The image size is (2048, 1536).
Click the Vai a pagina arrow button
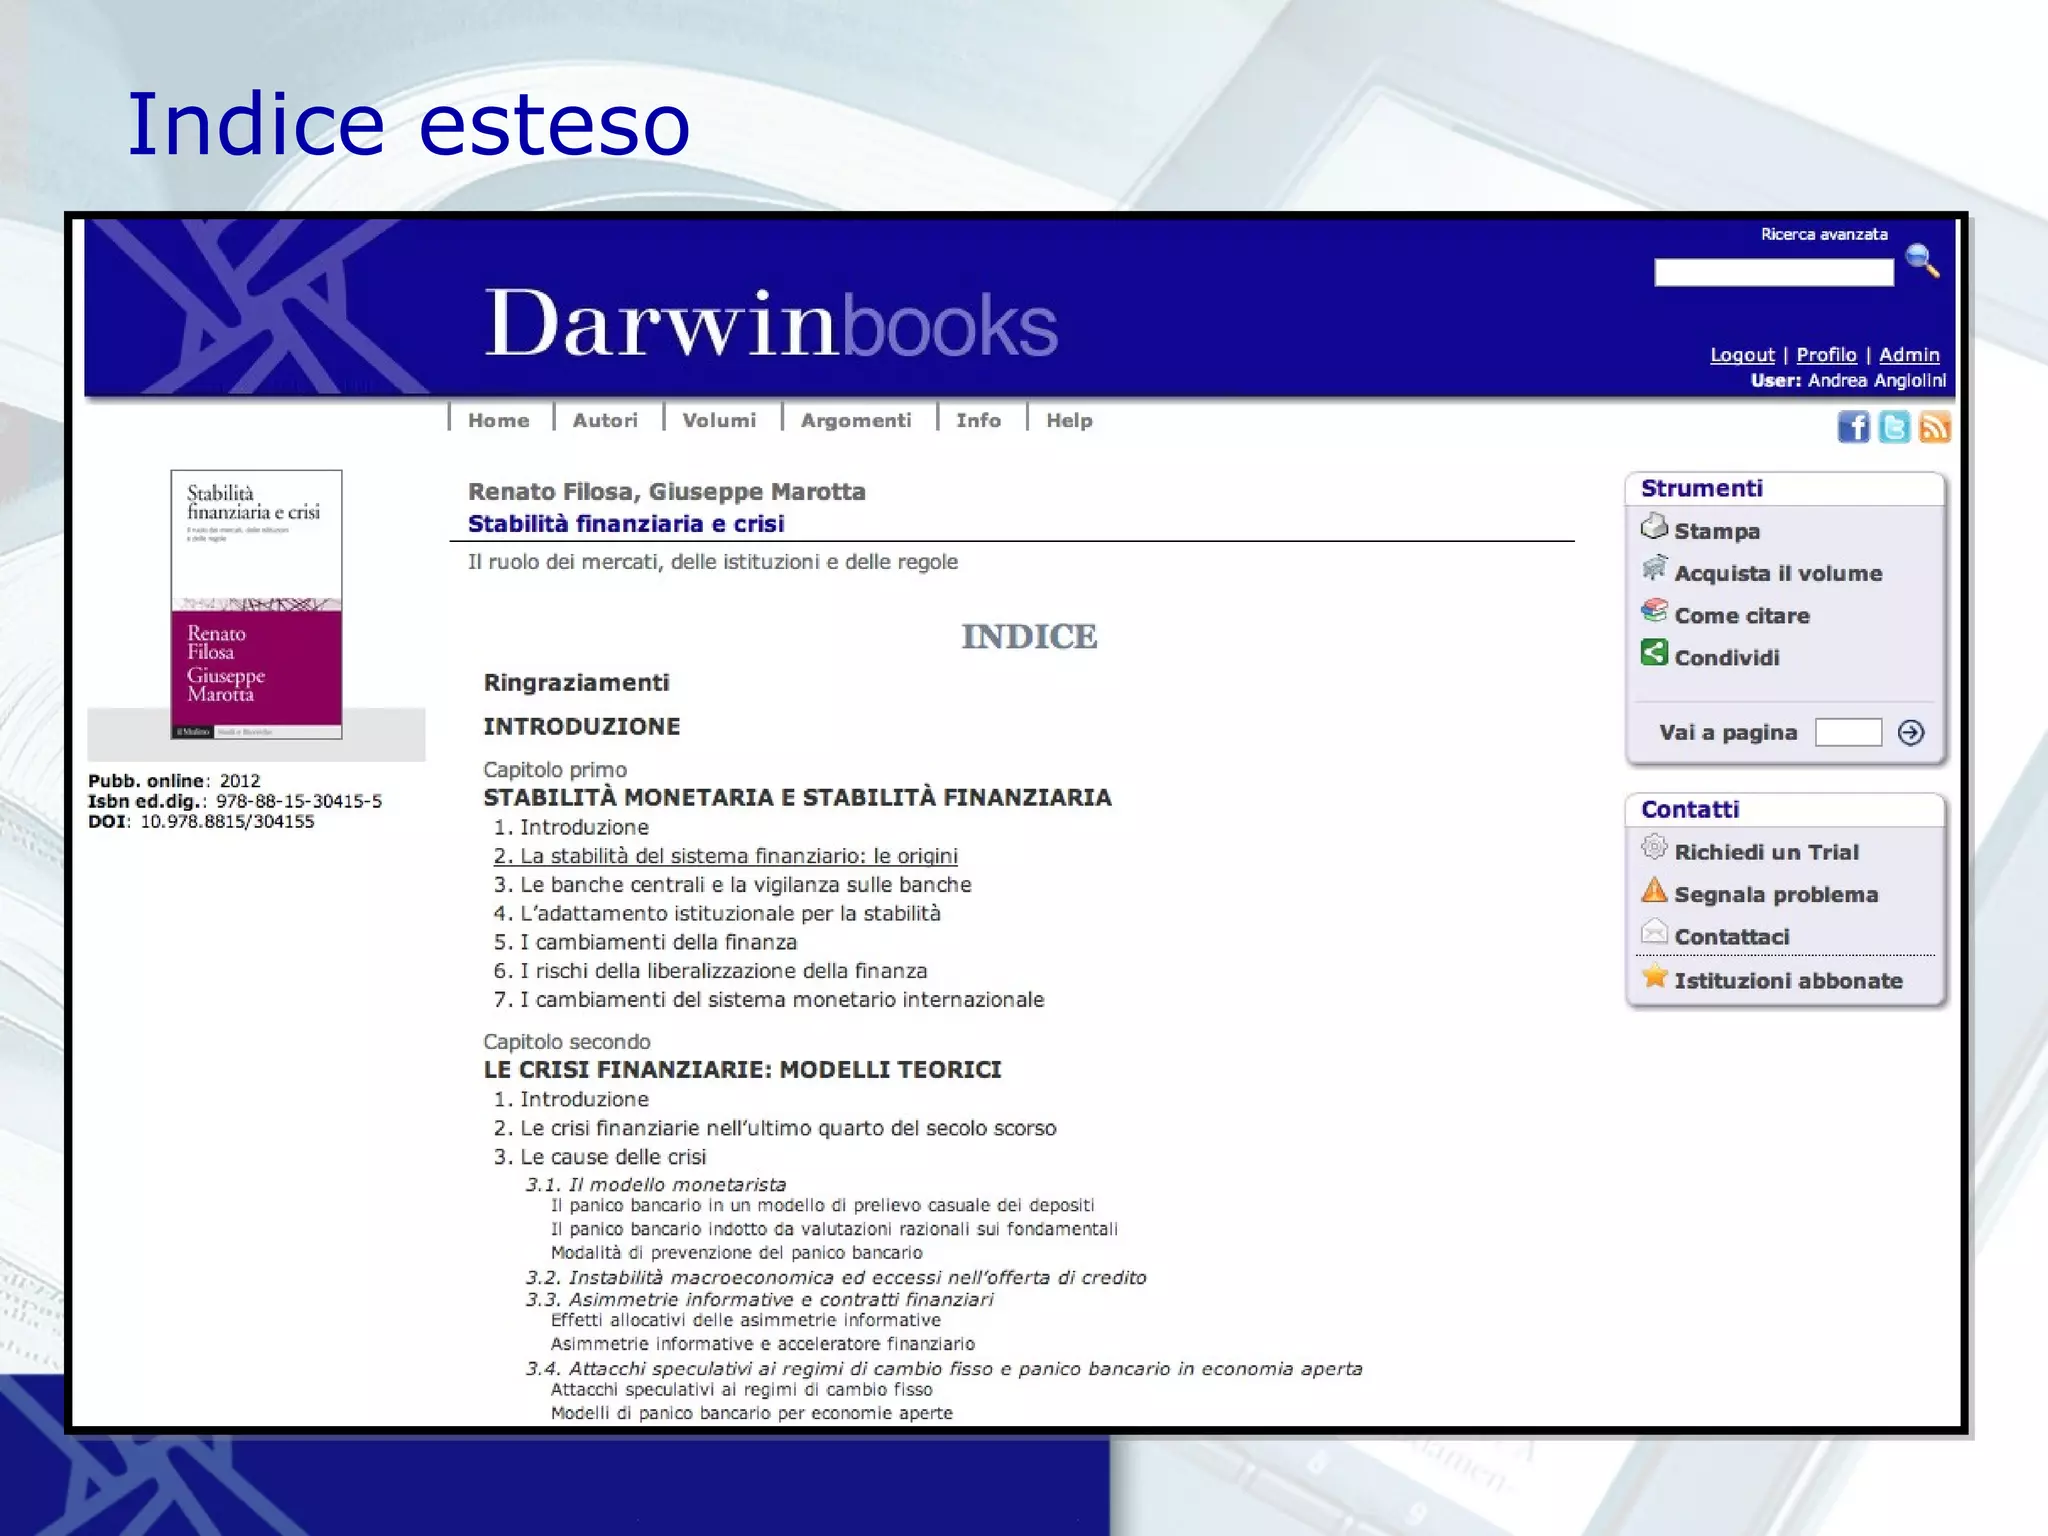(1910, 732)
